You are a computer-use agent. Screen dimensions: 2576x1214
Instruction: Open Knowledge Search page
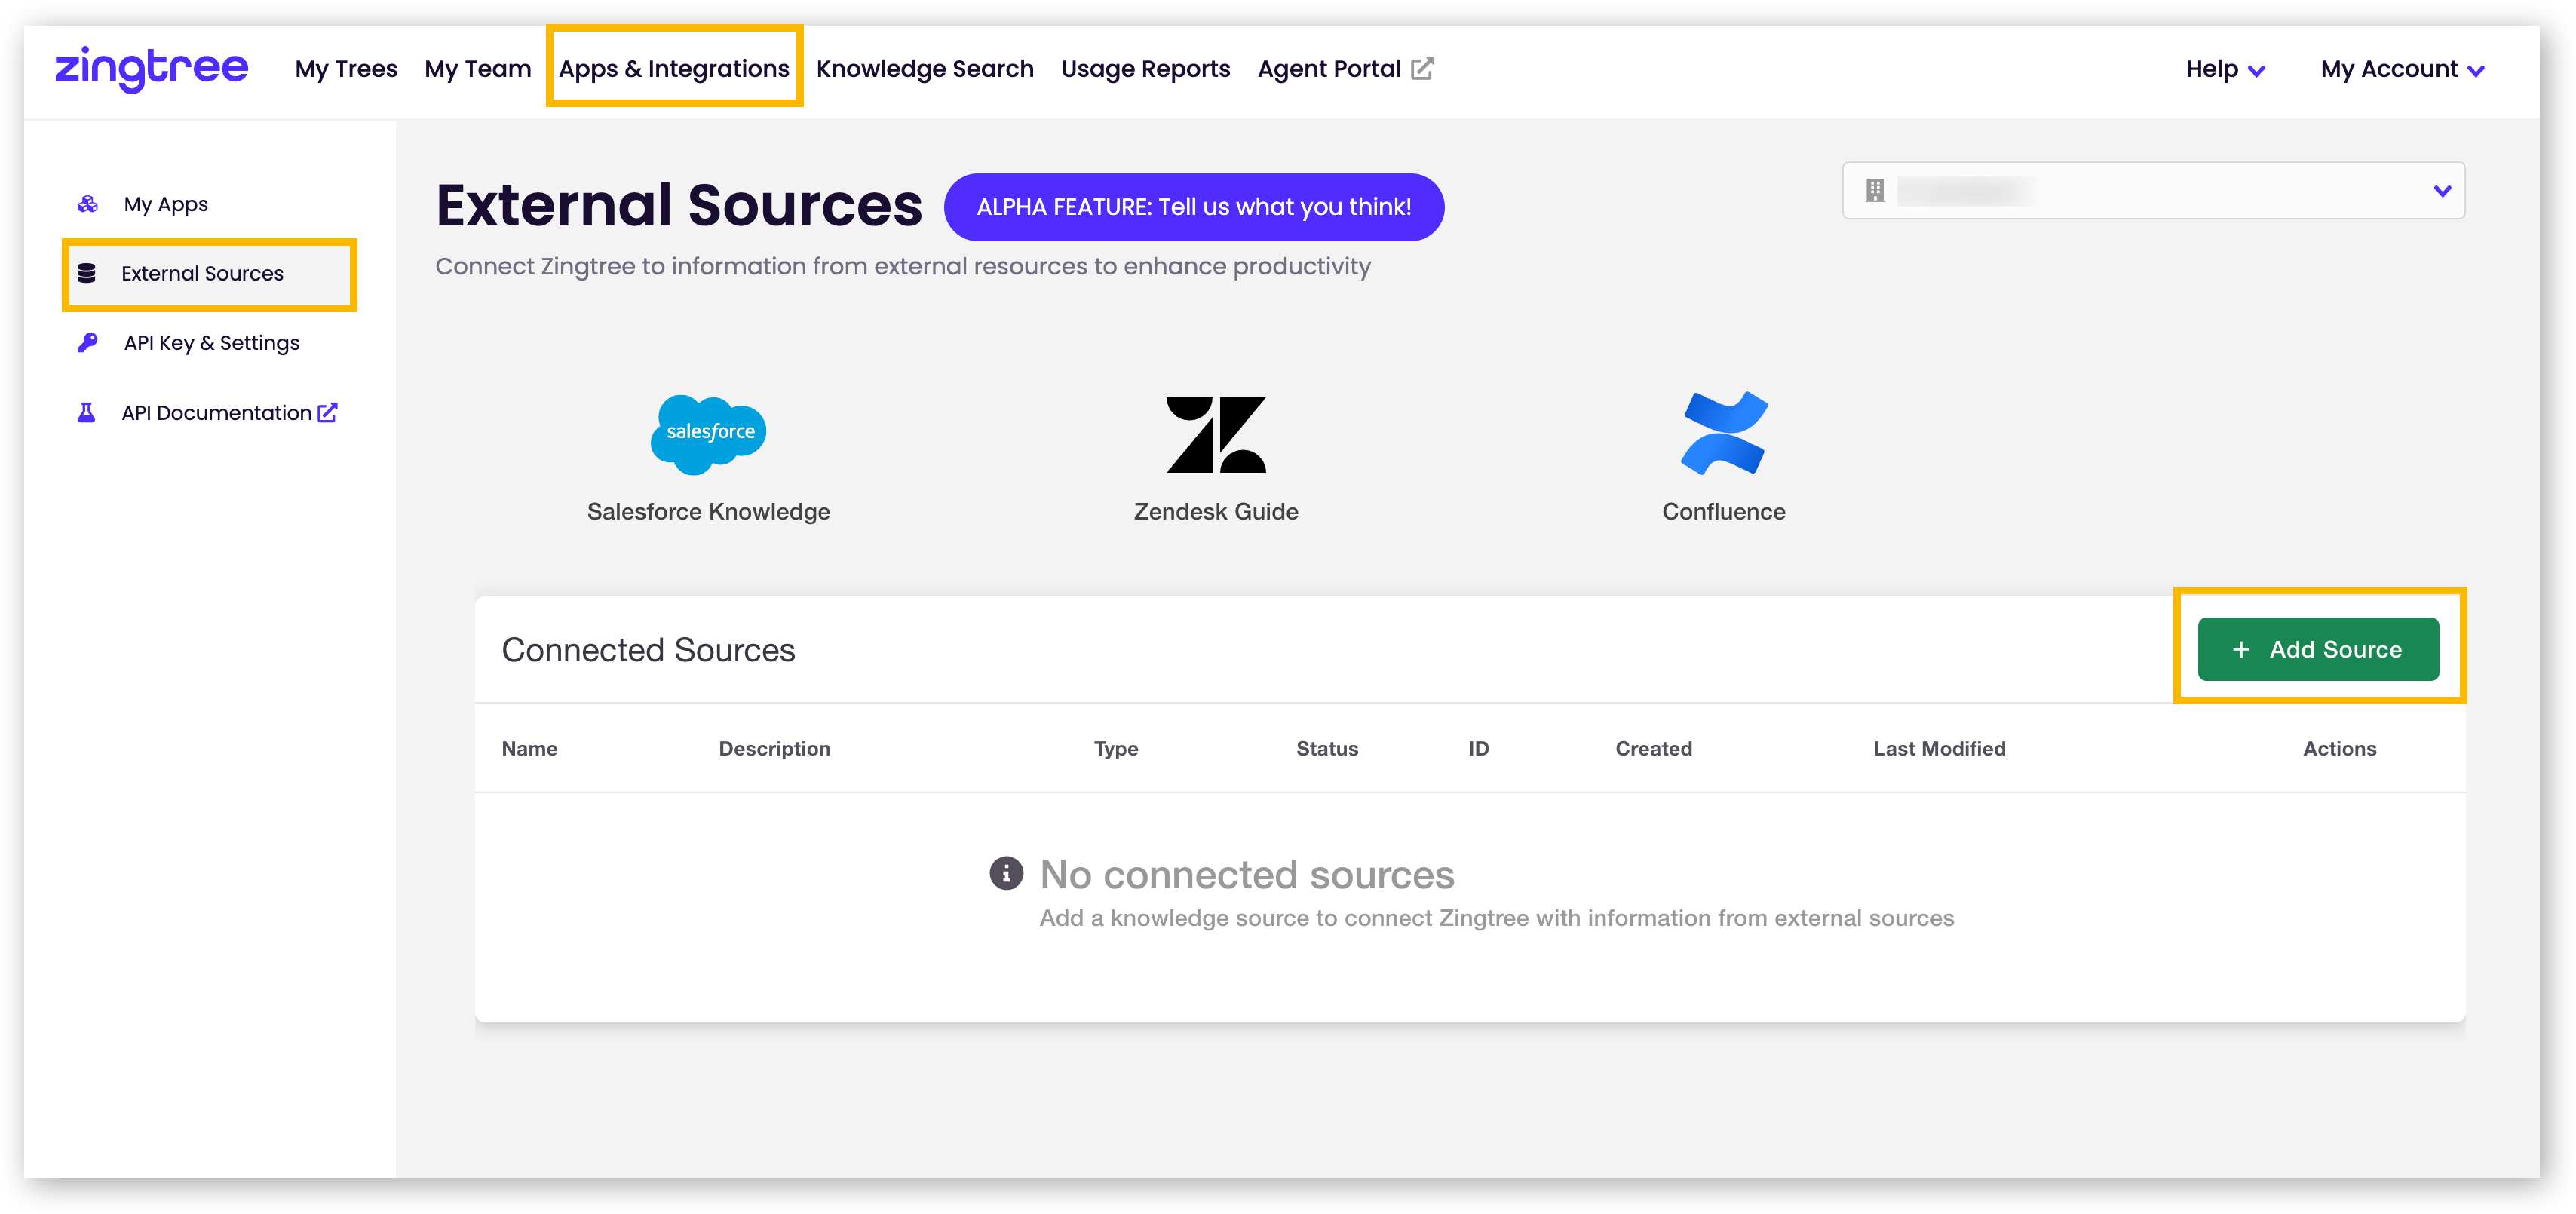925,69
